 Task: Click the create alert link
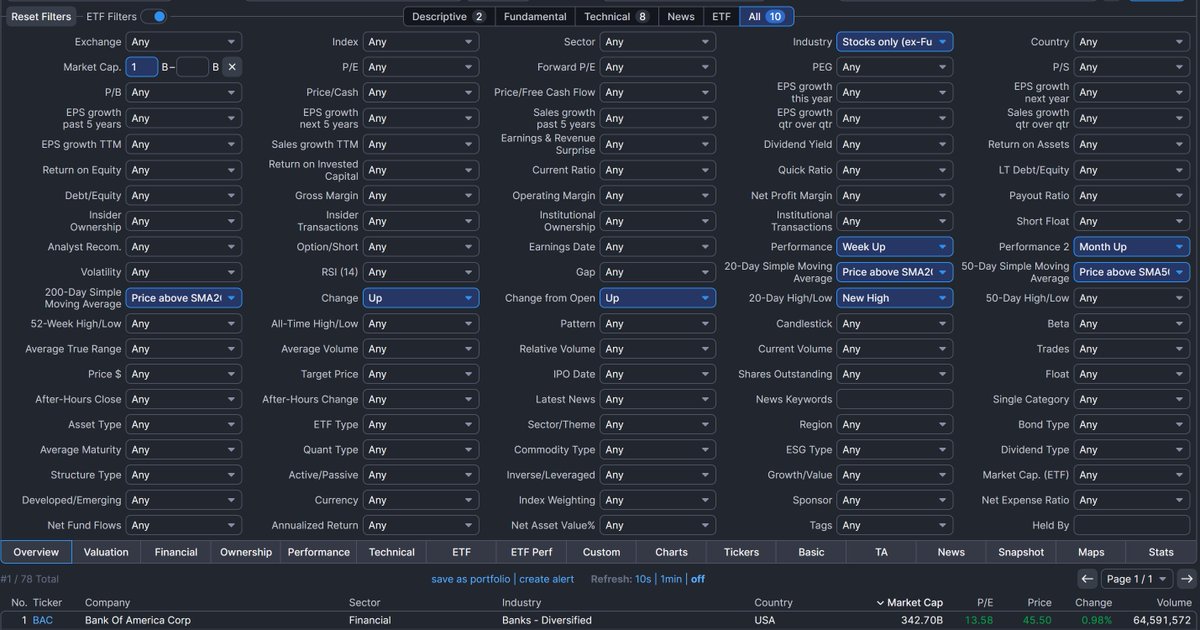[x=547, y=579]
